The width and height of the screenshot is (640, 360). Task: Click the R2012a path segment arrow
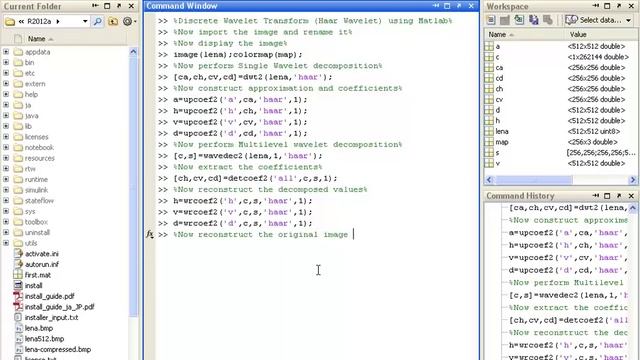pyautogui.click(x=58, y=21)
